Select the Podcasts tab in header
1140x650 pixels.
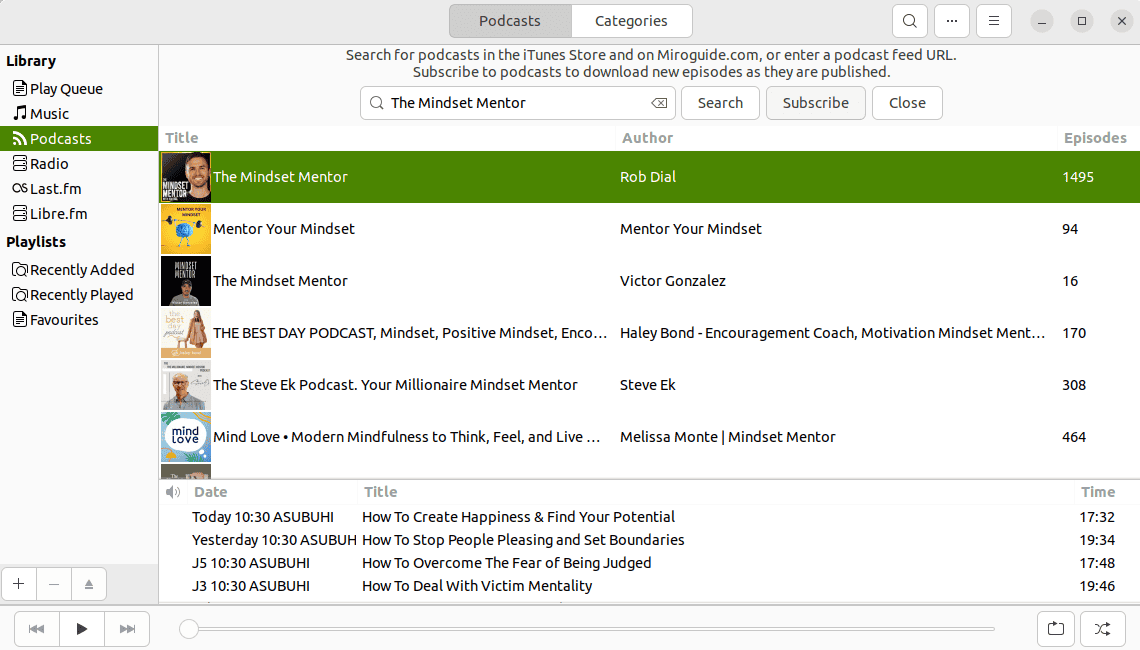510,21
